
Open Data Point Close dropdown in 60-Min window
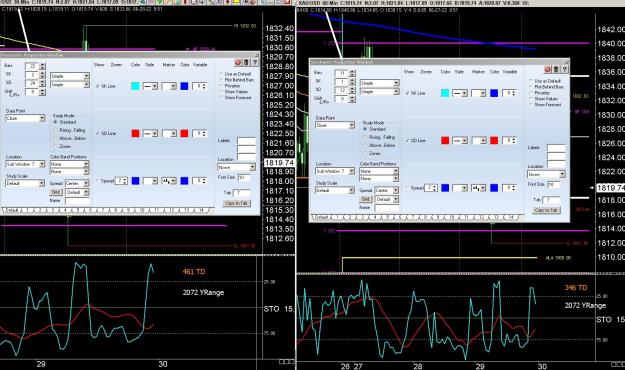[x=335, y=125]
